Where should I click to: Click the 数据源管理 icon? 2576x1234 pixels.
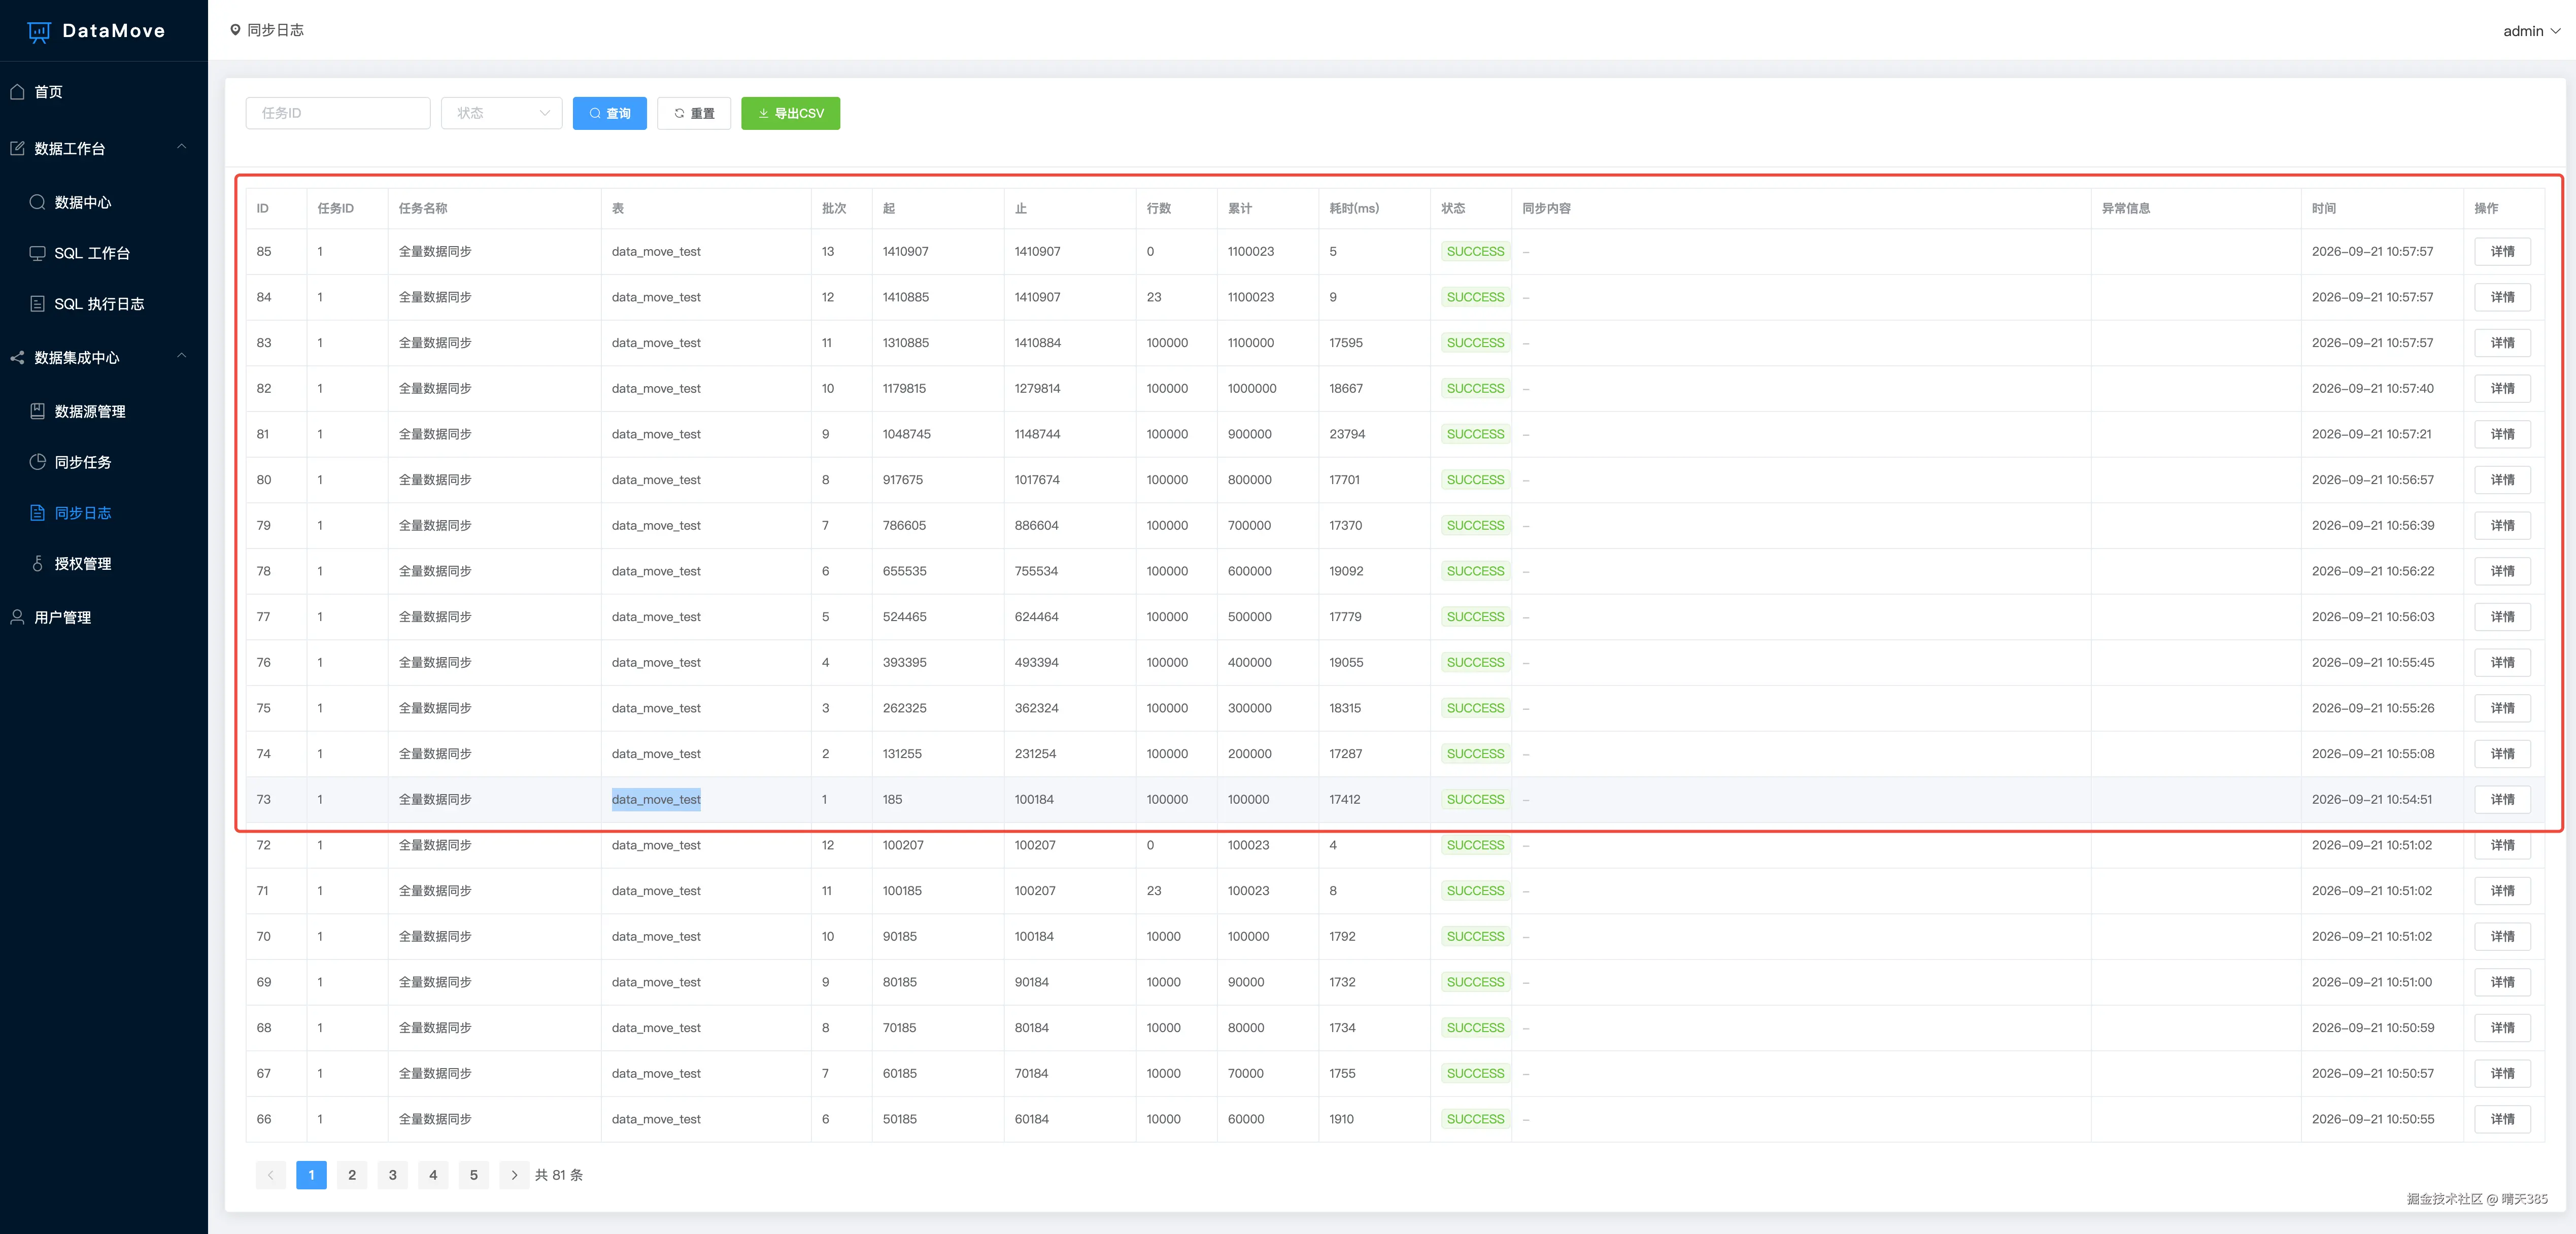click(x=37, y=411)
